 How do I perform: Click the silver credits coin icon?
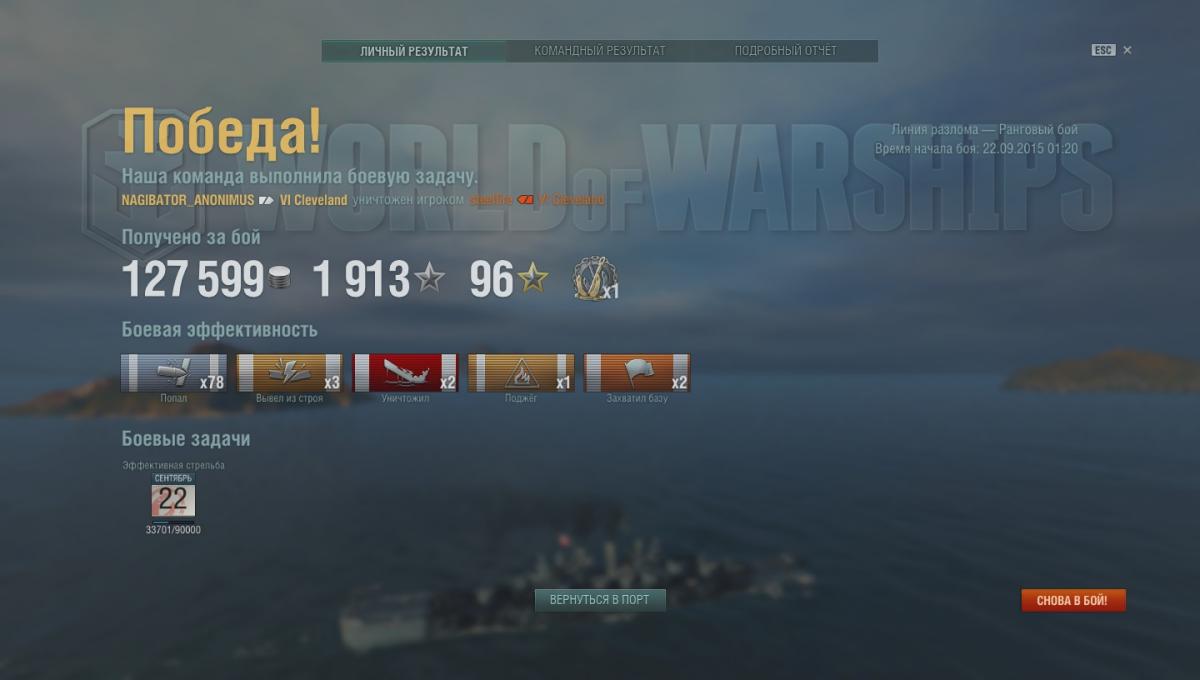click(280, 279)
